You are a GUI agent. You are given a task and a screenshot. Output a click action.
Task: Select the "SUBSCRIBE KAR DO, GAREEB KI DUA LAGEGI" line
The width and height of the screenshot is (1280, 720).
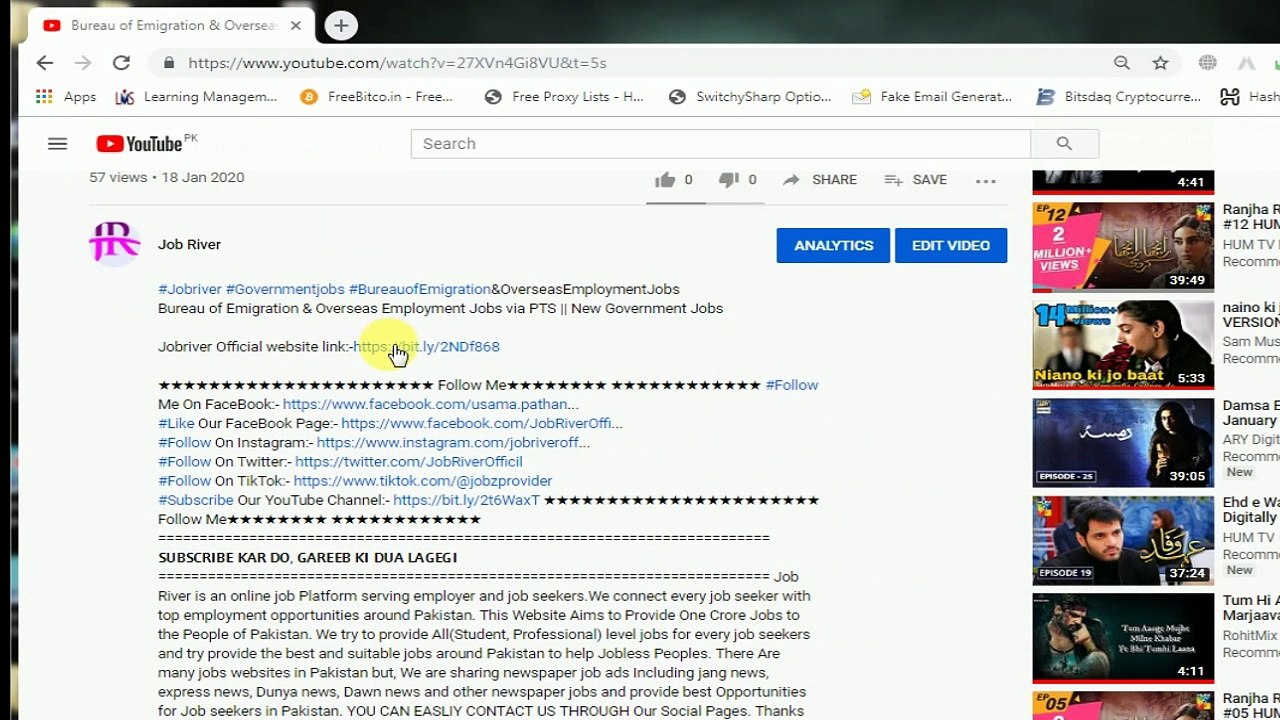pos(308,557)
